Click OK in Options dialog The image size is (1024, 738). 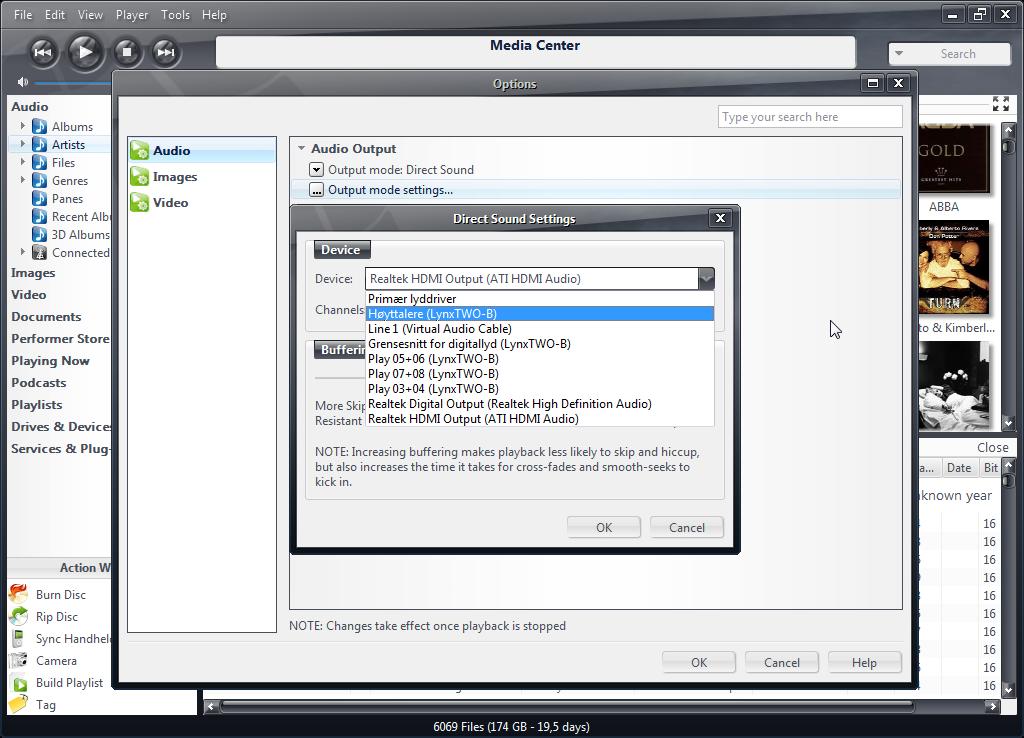pos(699,662)
